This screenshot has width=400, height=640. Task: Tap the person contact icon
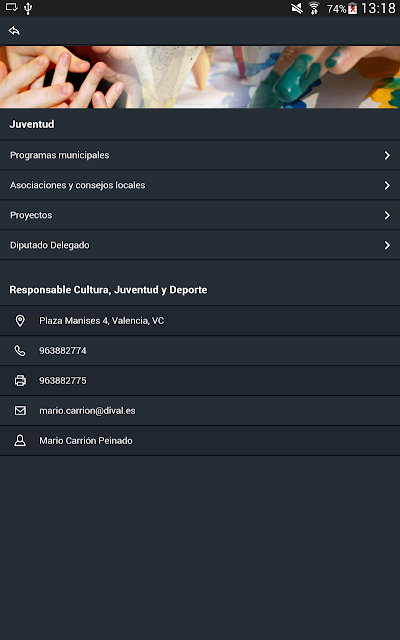click(20, 440)
